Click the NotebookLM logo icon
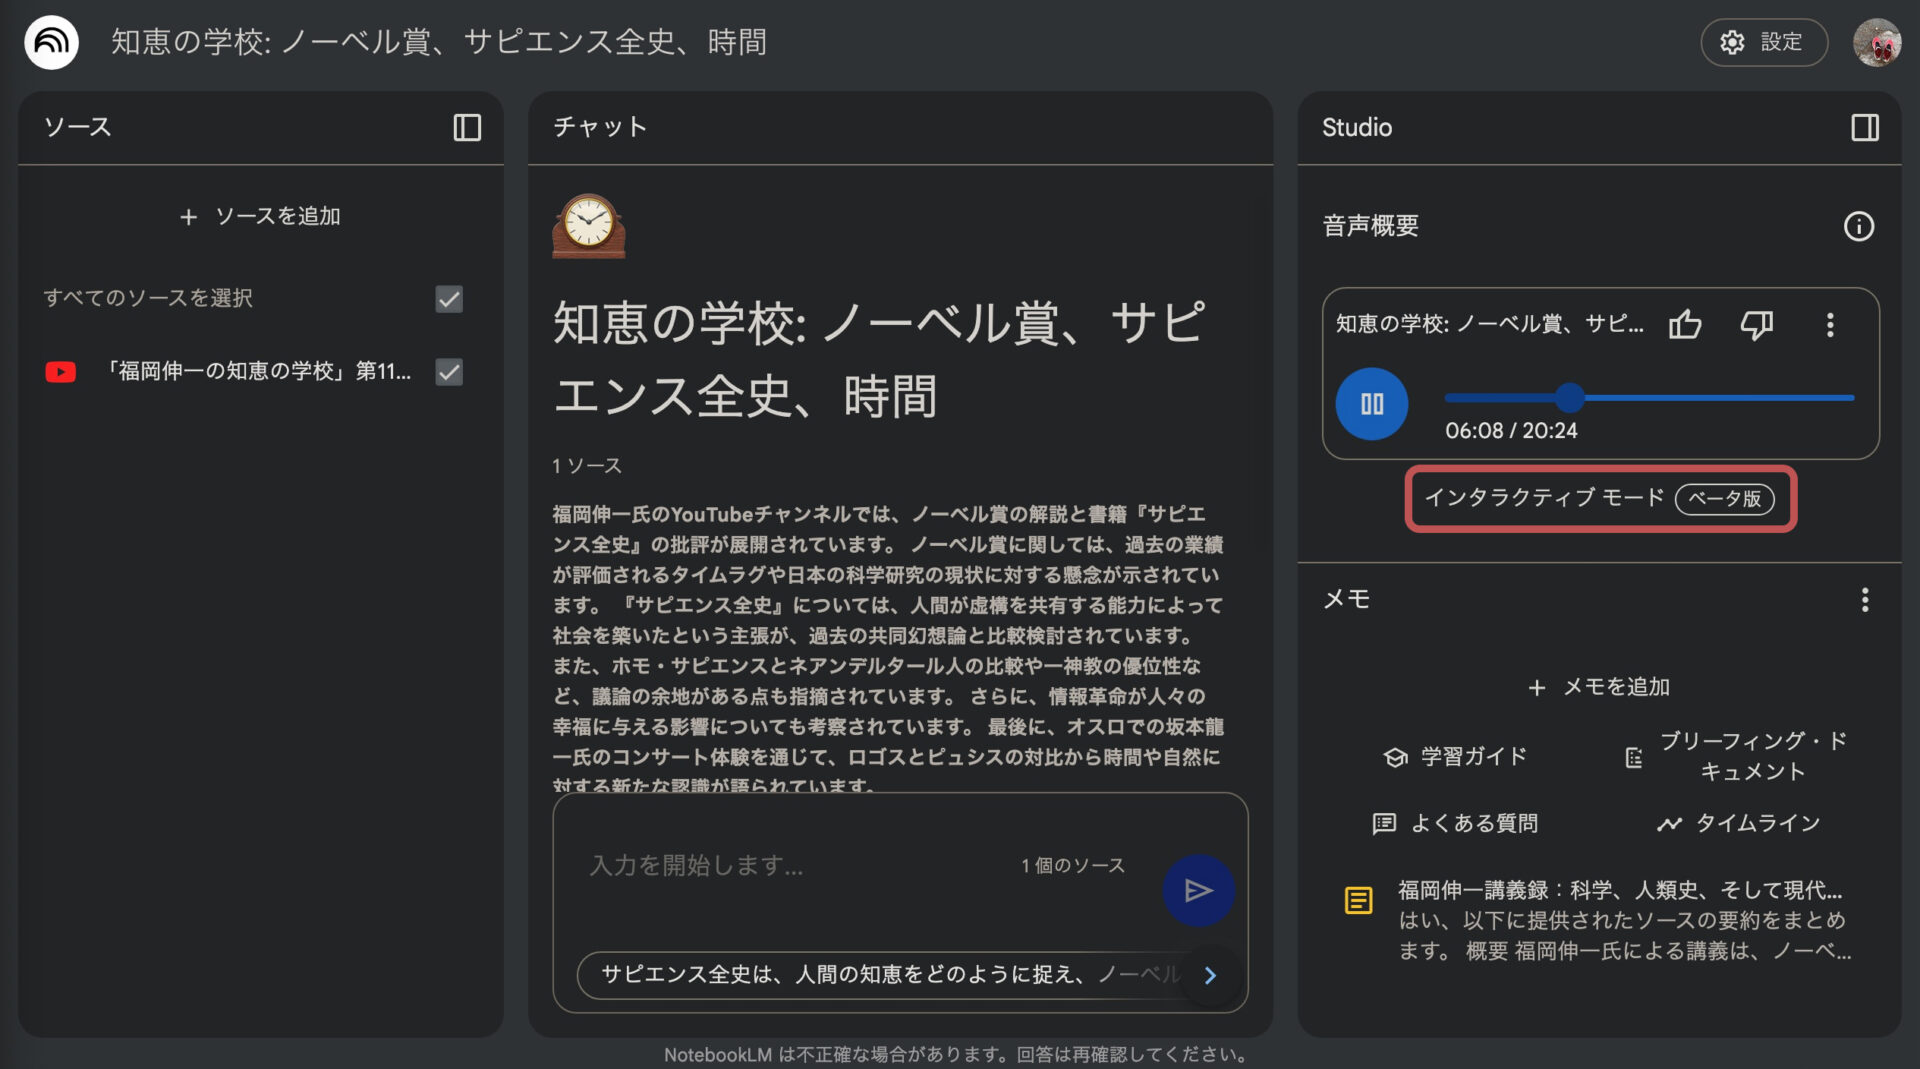Screen dimensions: 1920x1069 [x=52, y=42]
